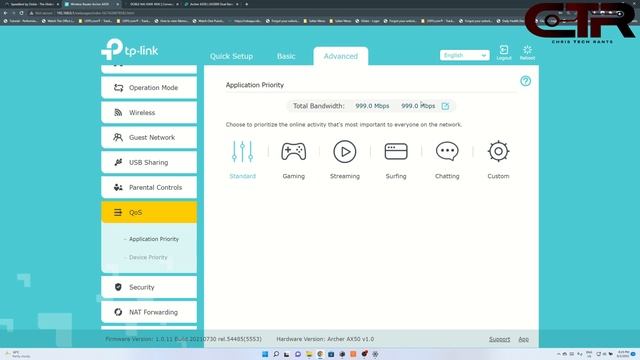Pick the Streaming play icon
The width and height of the screenshot is (640, 360).
[345, 151]
